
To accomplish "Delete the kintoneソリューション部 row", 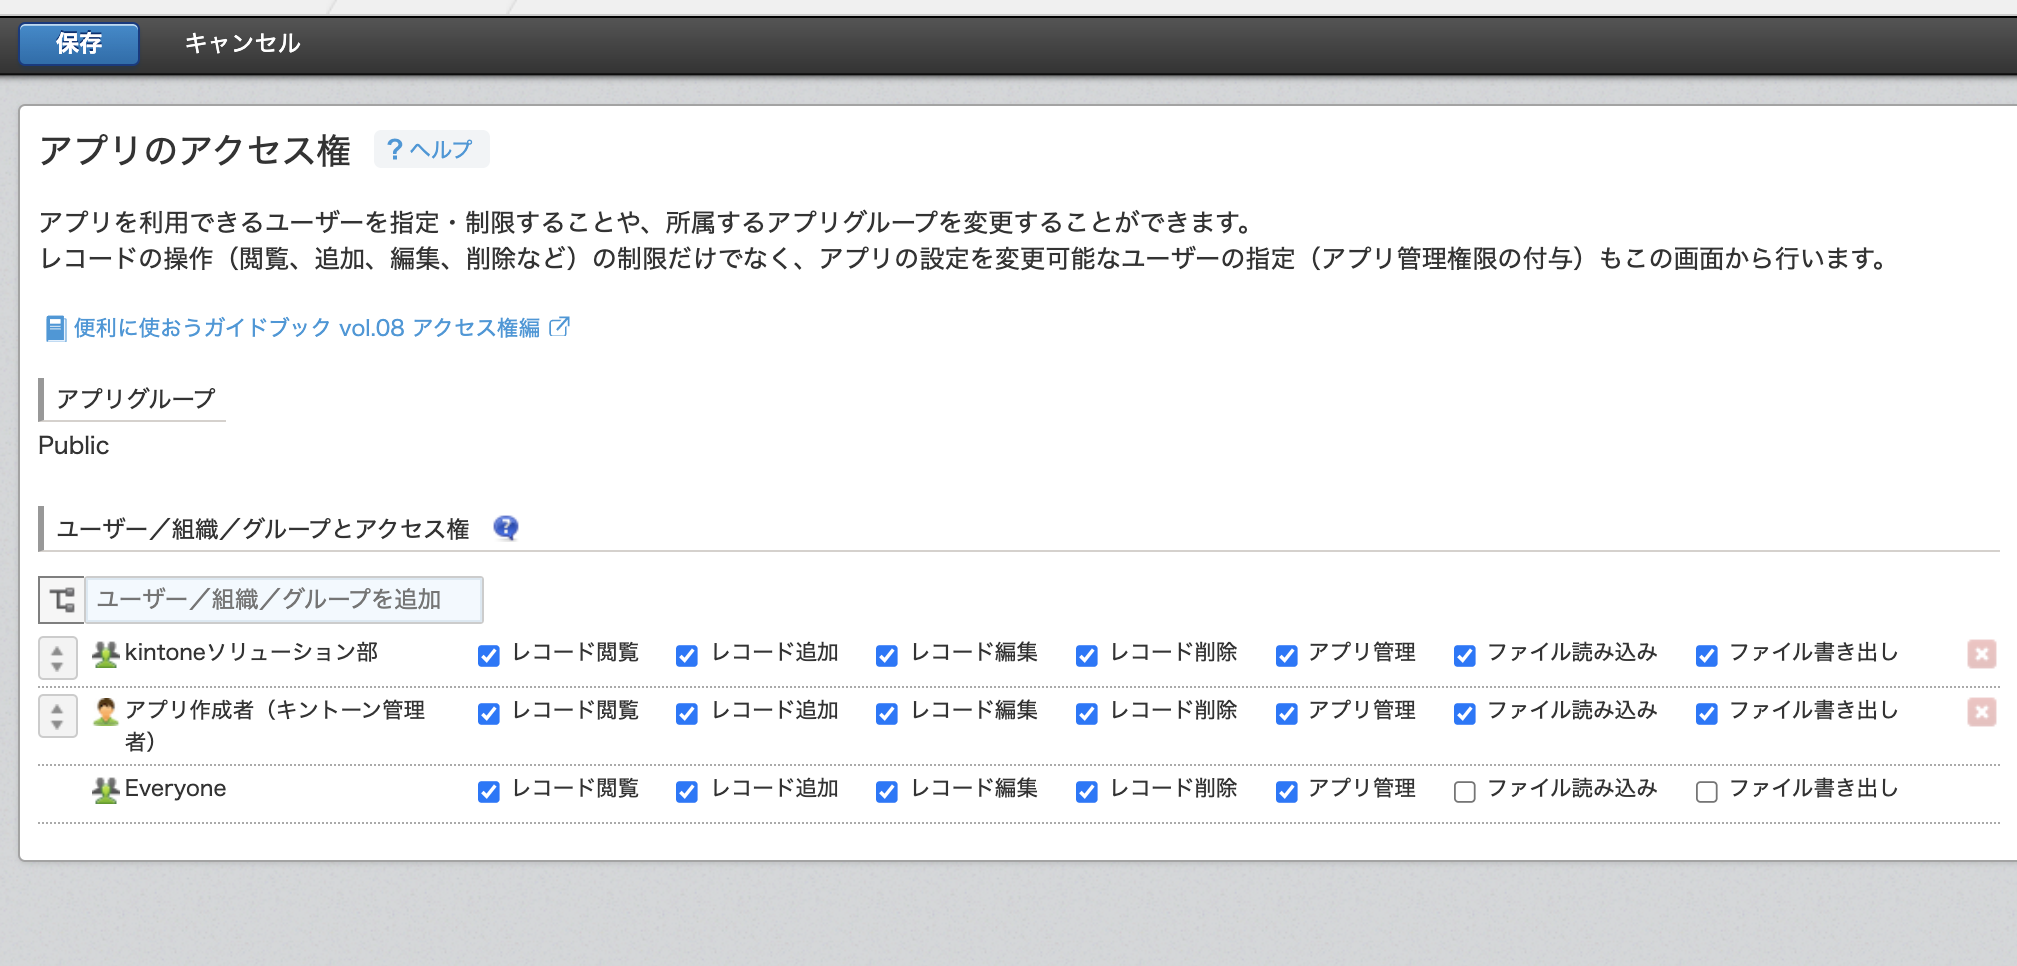I will pyautogui.click(x=1981, y=654).
